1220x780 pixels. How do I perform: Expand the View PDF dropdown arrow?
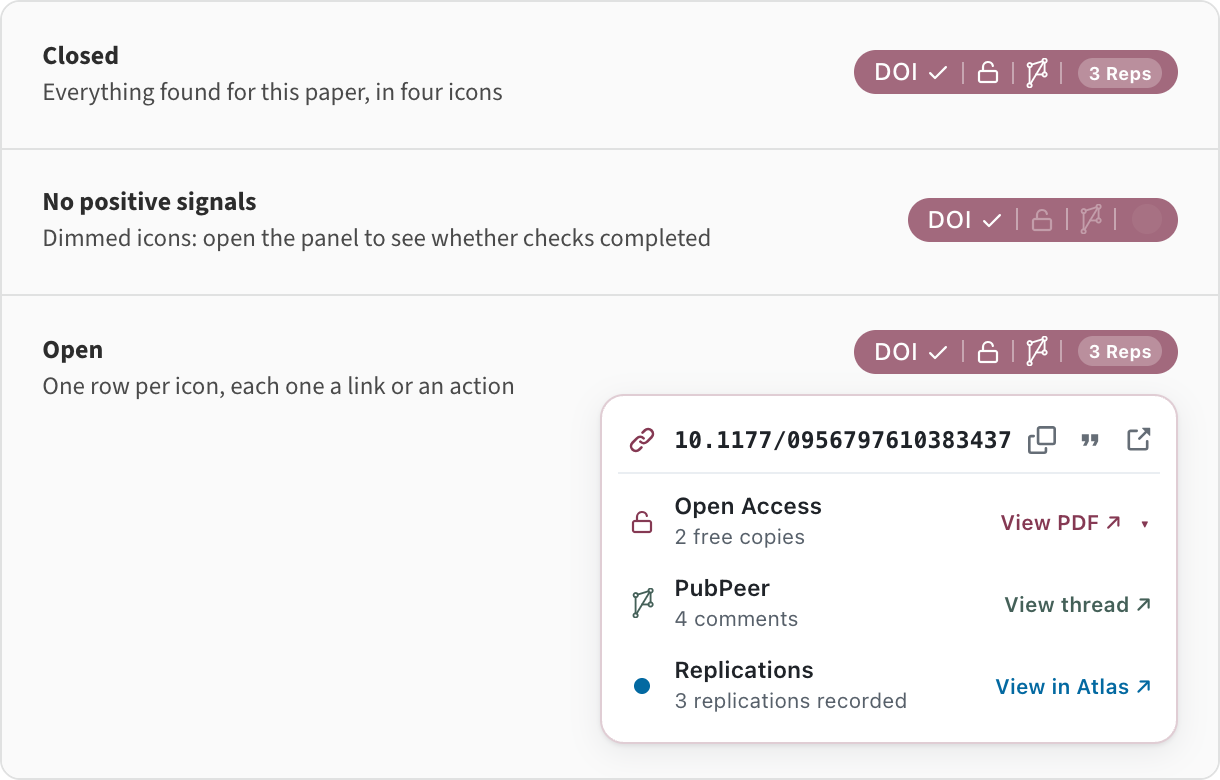click(x=1144, y=523)
